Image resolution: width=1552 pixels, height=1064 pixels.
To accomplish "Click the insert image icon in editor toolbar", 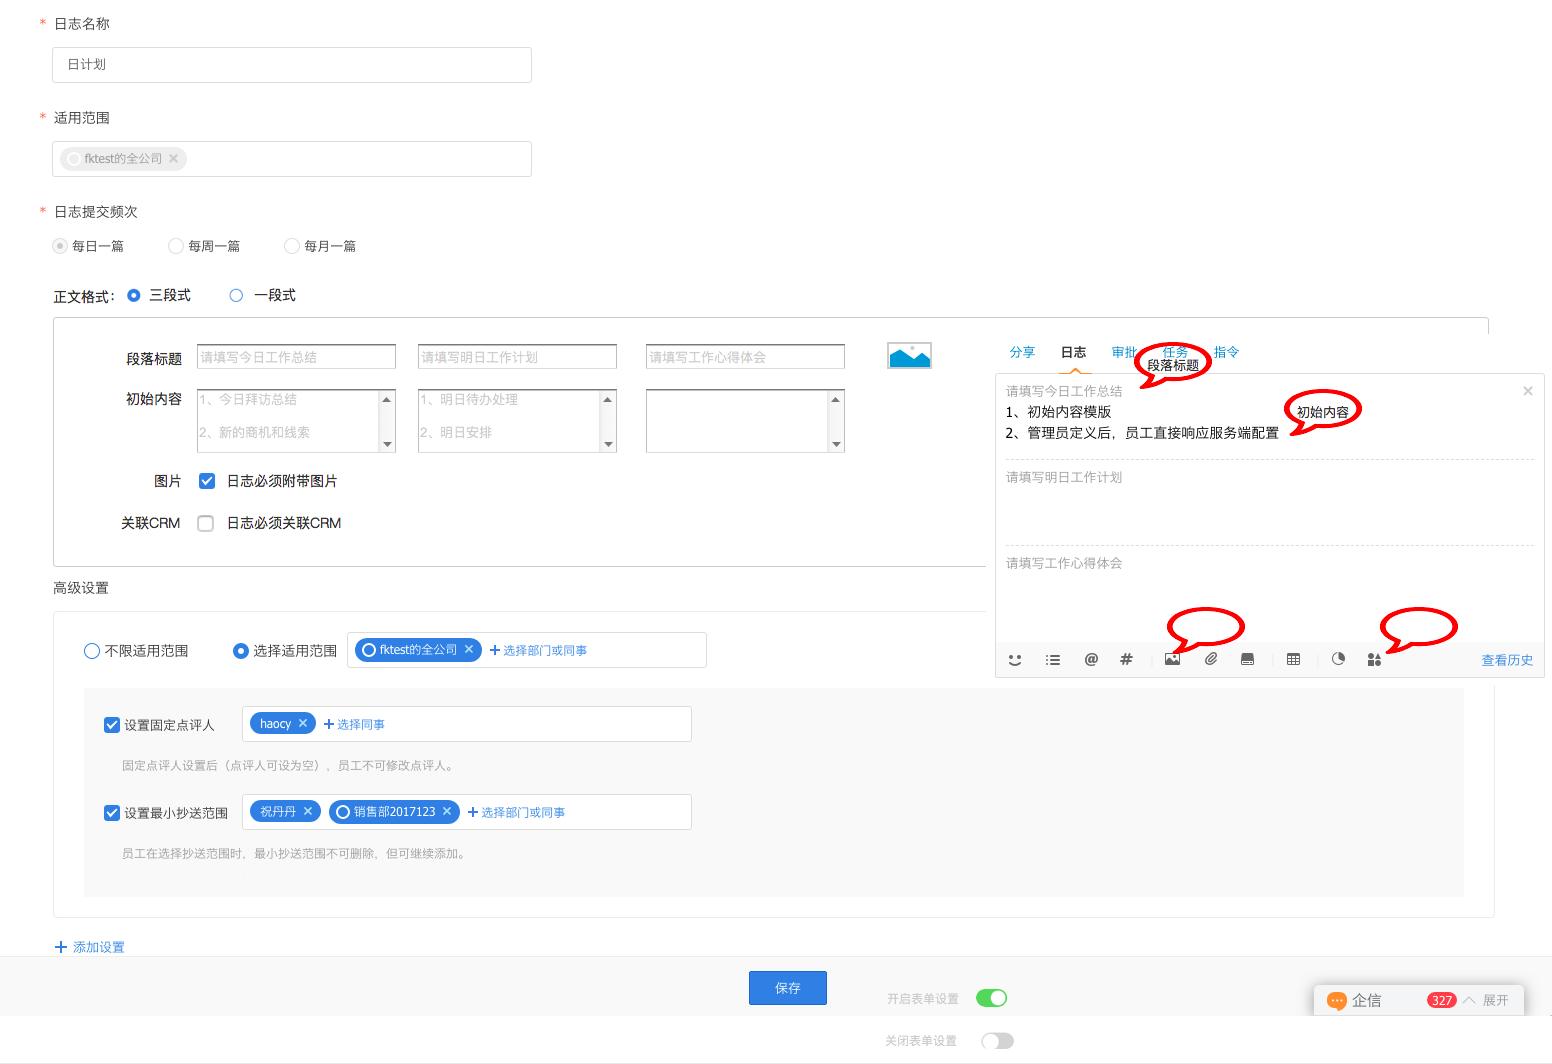I will pos(1173,660).
